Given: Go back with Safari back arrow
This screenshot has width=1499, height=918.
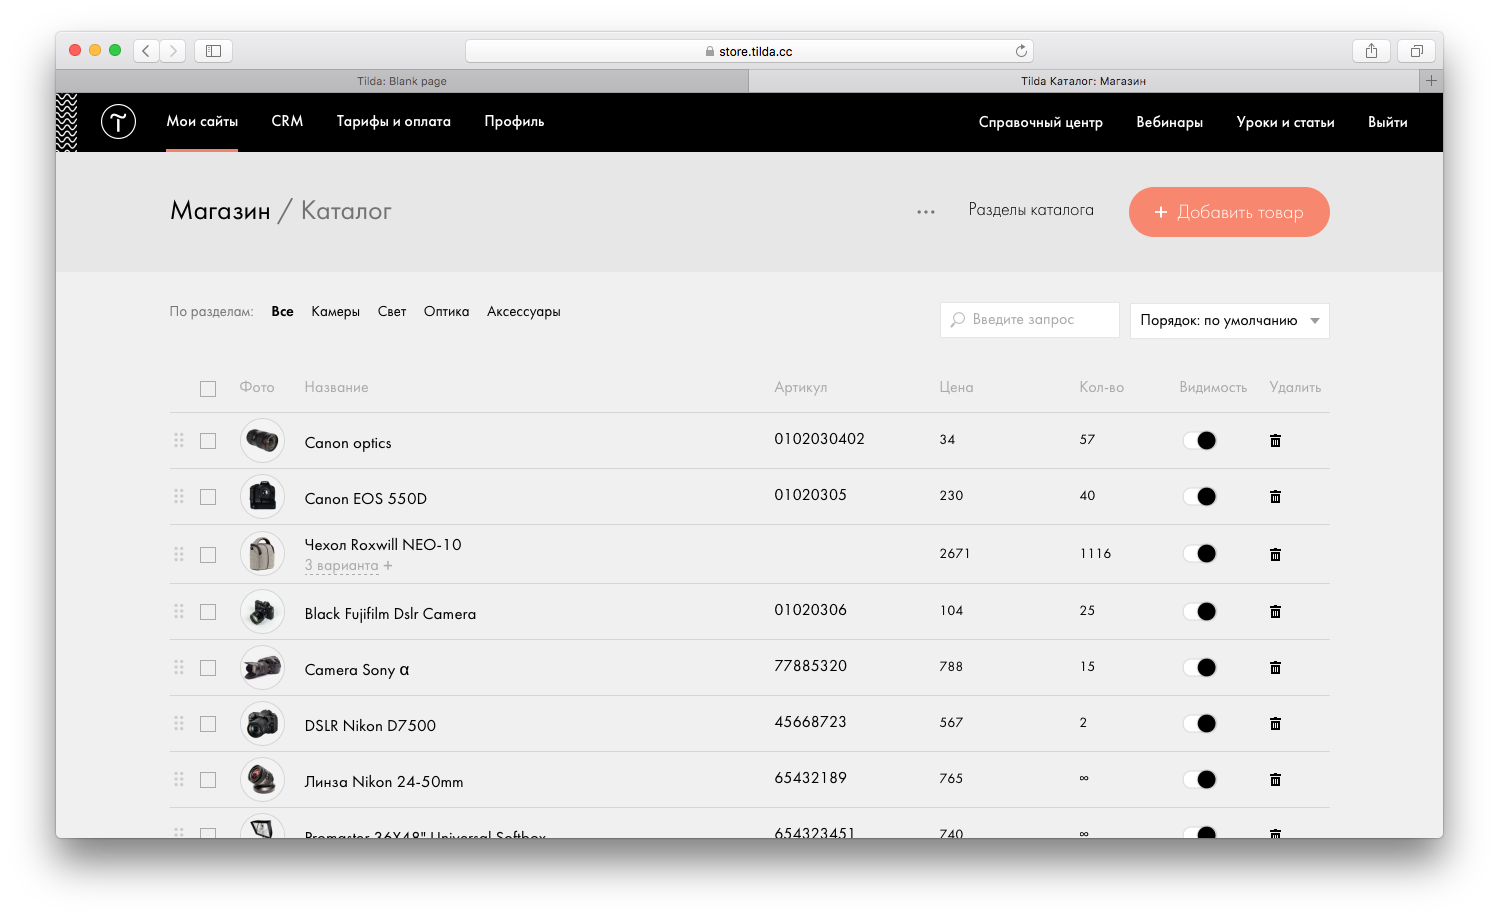Looking at the screenshot, I should pyautogui.click(x=146, y=50).
